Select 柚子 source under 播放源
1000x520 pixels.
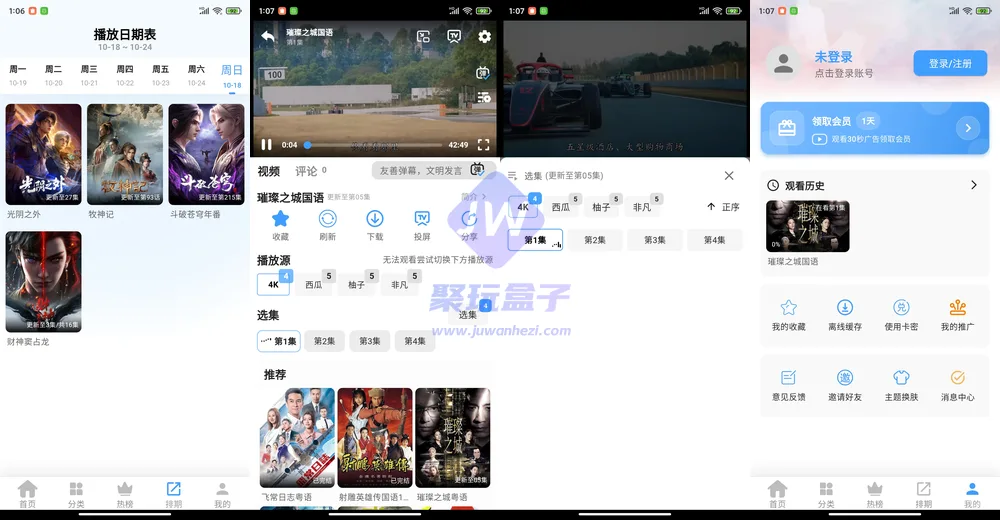tap(357, 285)
